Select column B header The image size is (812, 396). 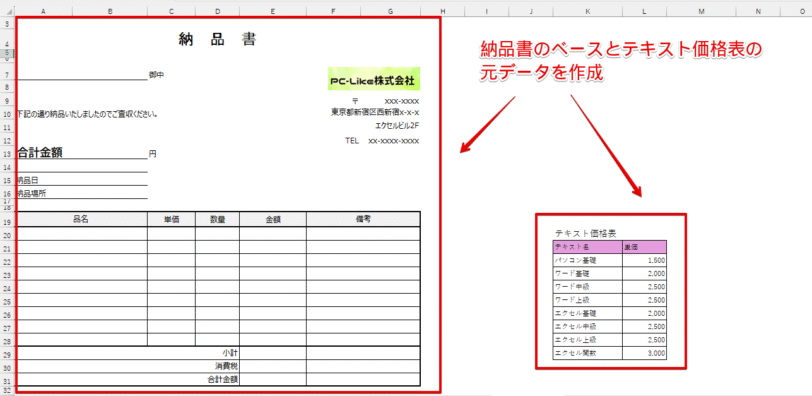tap(110, 11)
